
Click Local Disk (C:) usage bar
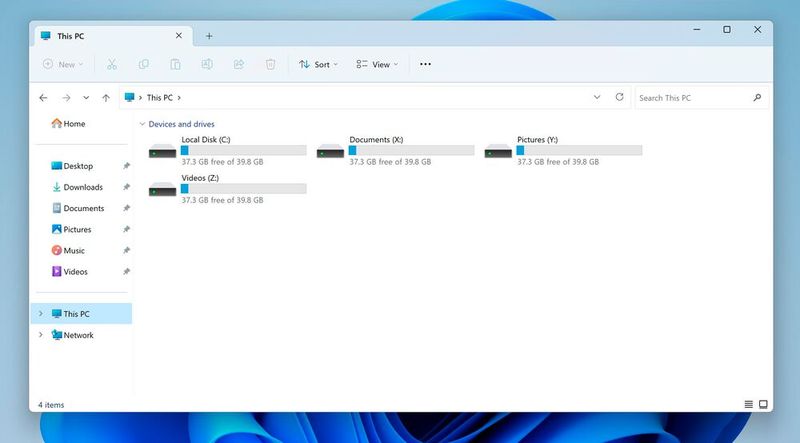click(244, 150)
